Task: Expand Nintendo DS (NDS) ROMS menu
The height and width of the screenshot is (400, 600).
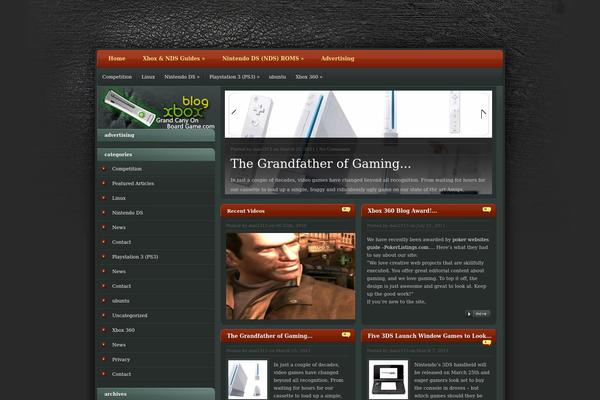Action: pos(263,59)
